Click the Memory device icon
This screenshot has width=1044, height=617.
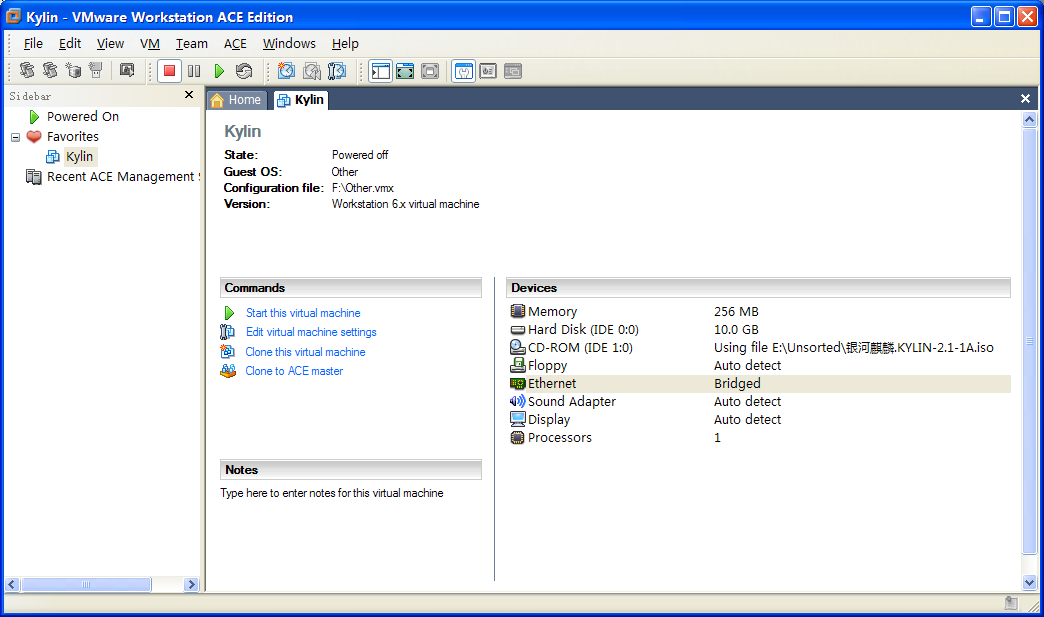517,311
